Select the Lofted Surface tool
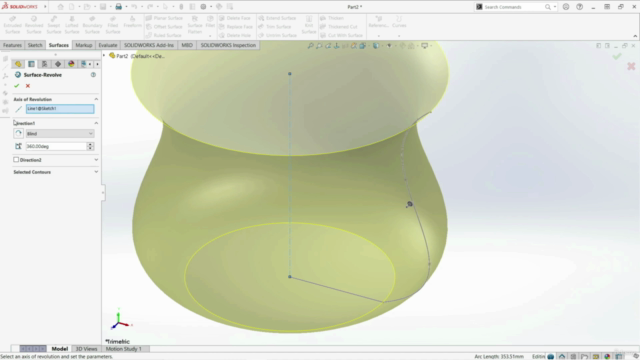640x360 pixels. pyautogui.click(x=72, y=25)
